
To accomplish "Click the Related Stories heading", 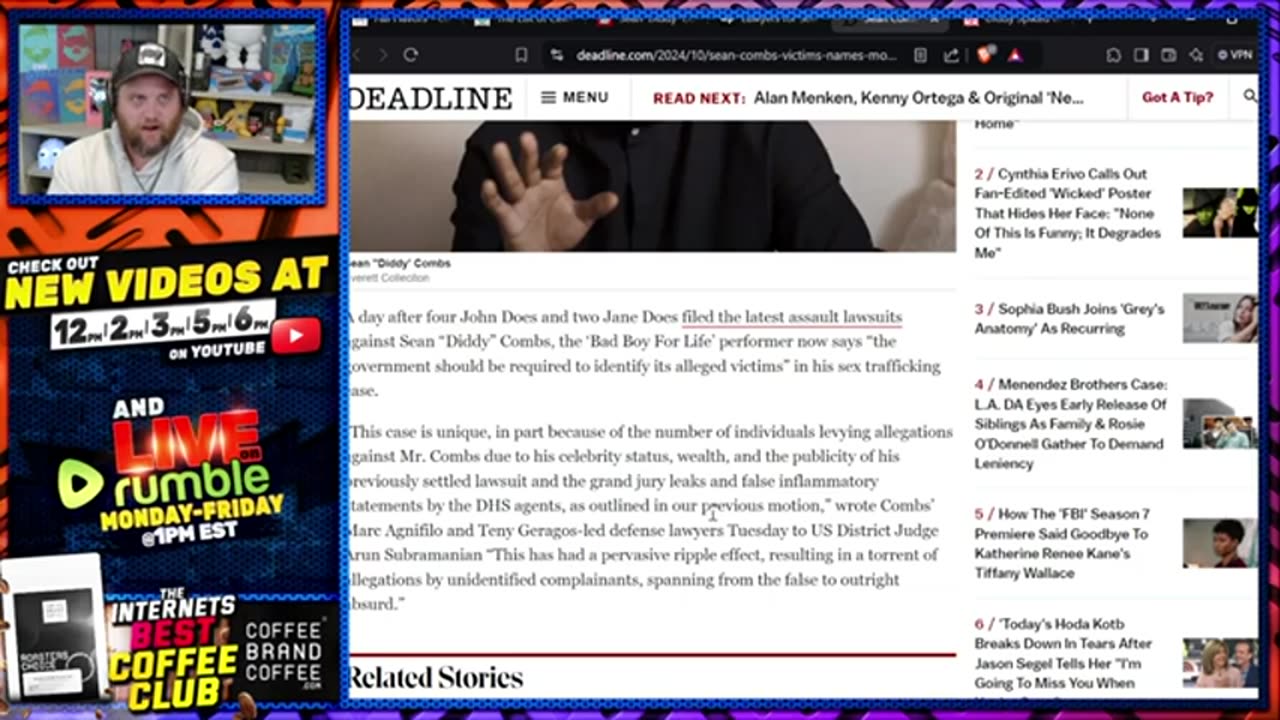I will pyautogui.click(x=436, y=678).
